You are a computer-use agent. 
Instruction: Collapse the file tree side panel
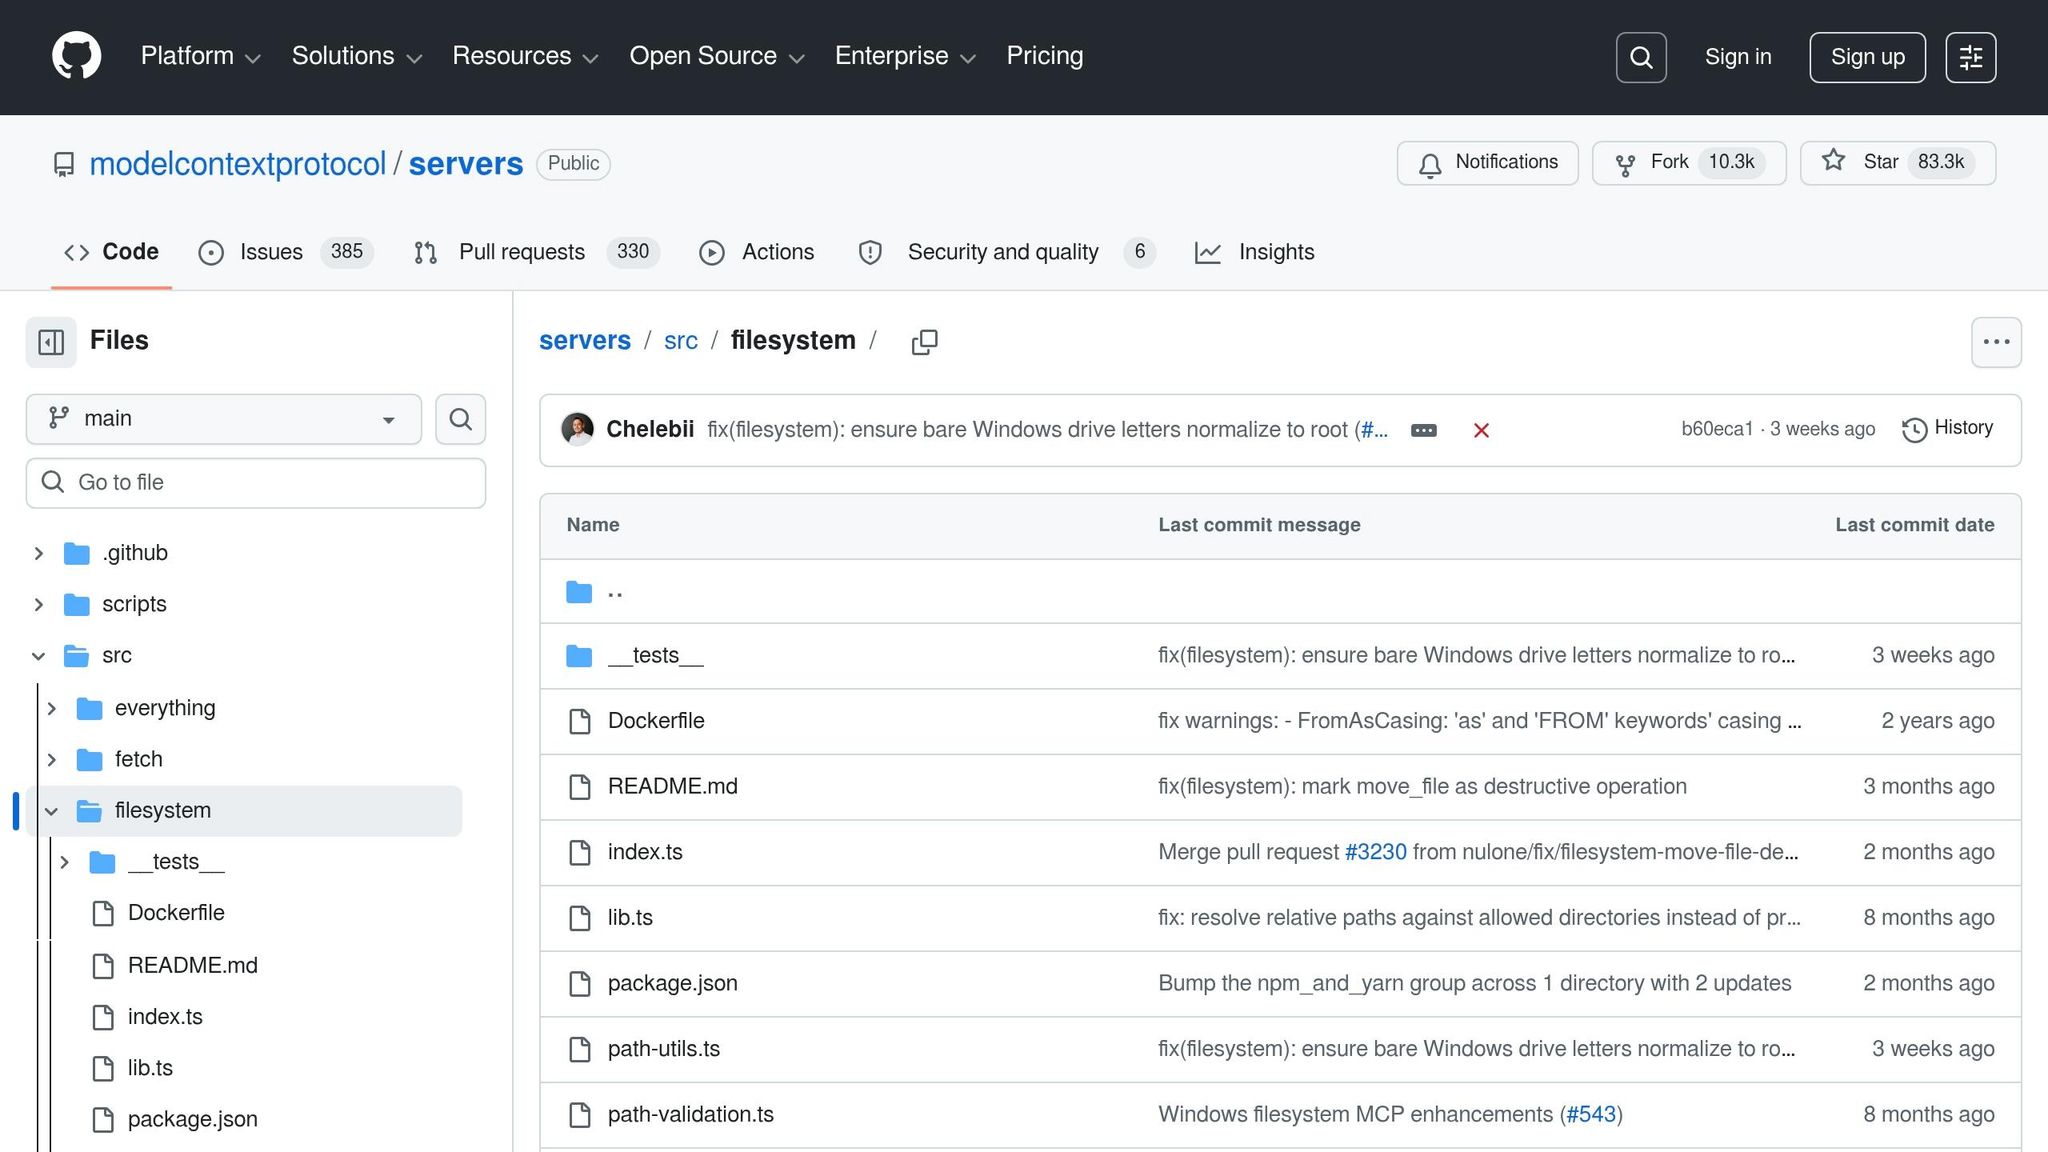click(51, 342)
